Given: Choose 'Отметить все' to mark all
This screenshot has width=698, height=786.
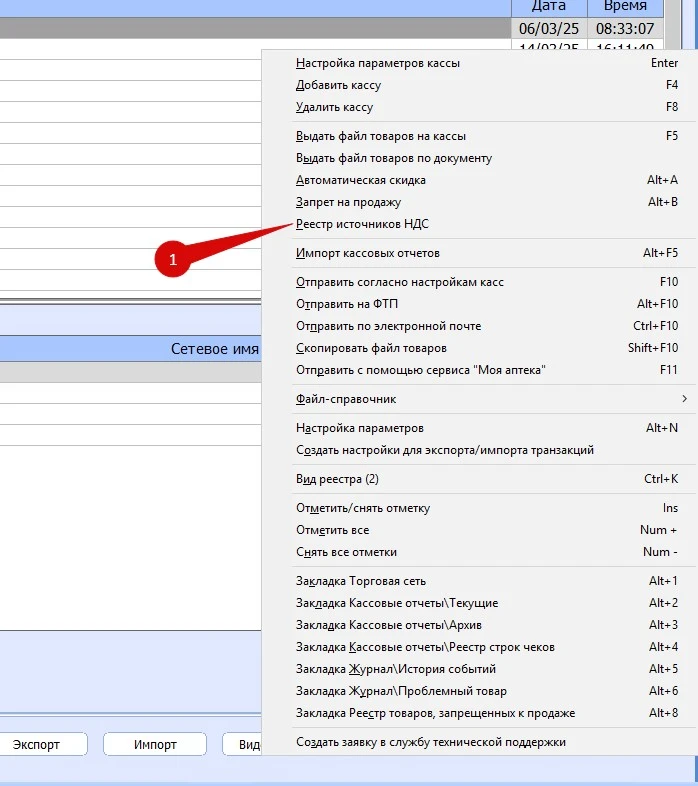Looking at the screenshot, I should click(x=332, y=530).
